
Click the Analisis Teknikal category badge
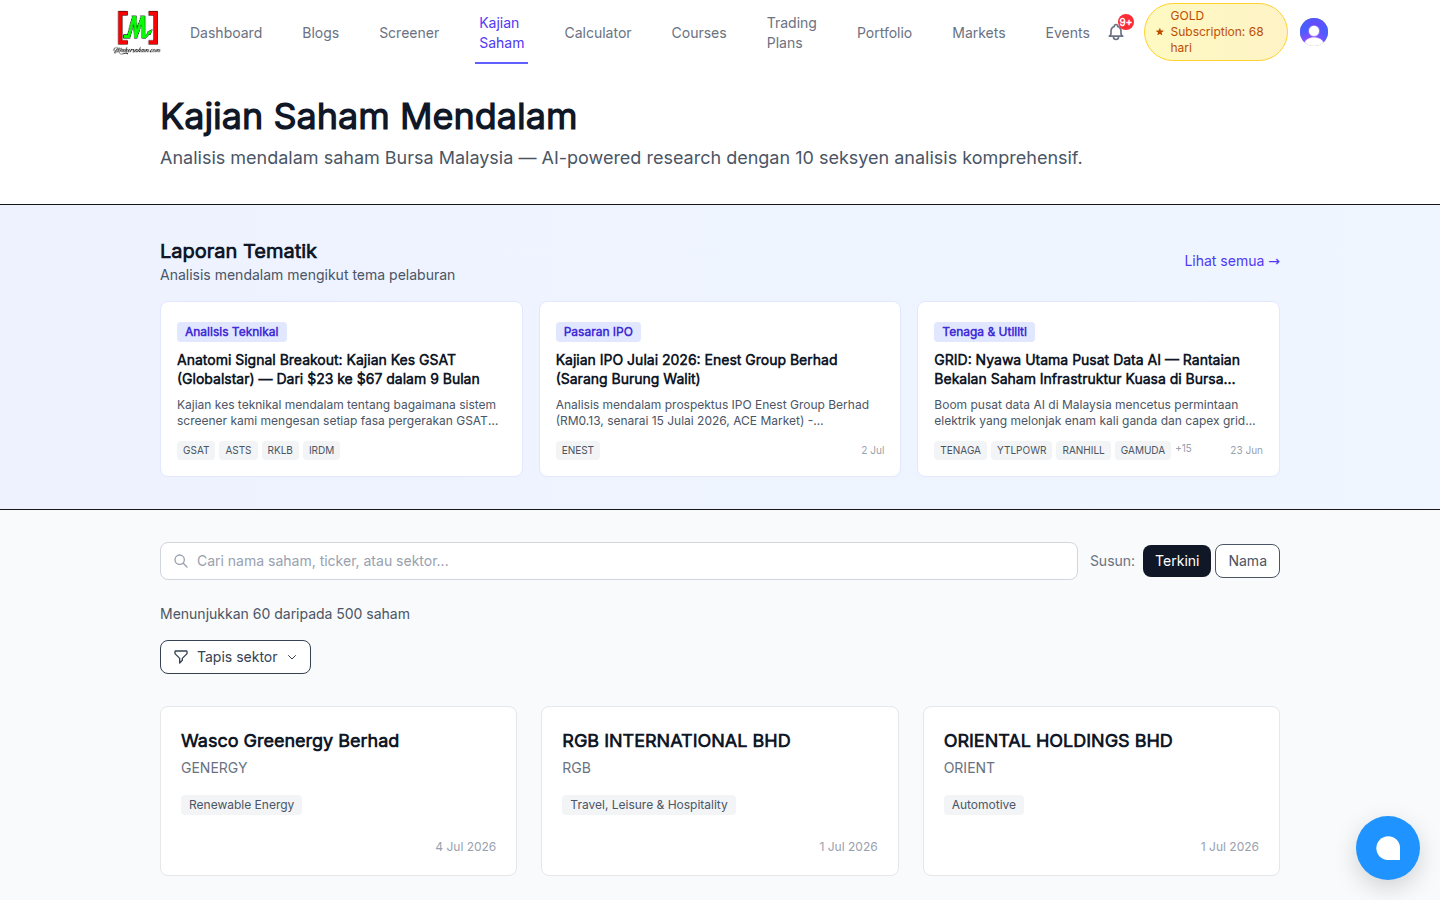pos(232,332)
